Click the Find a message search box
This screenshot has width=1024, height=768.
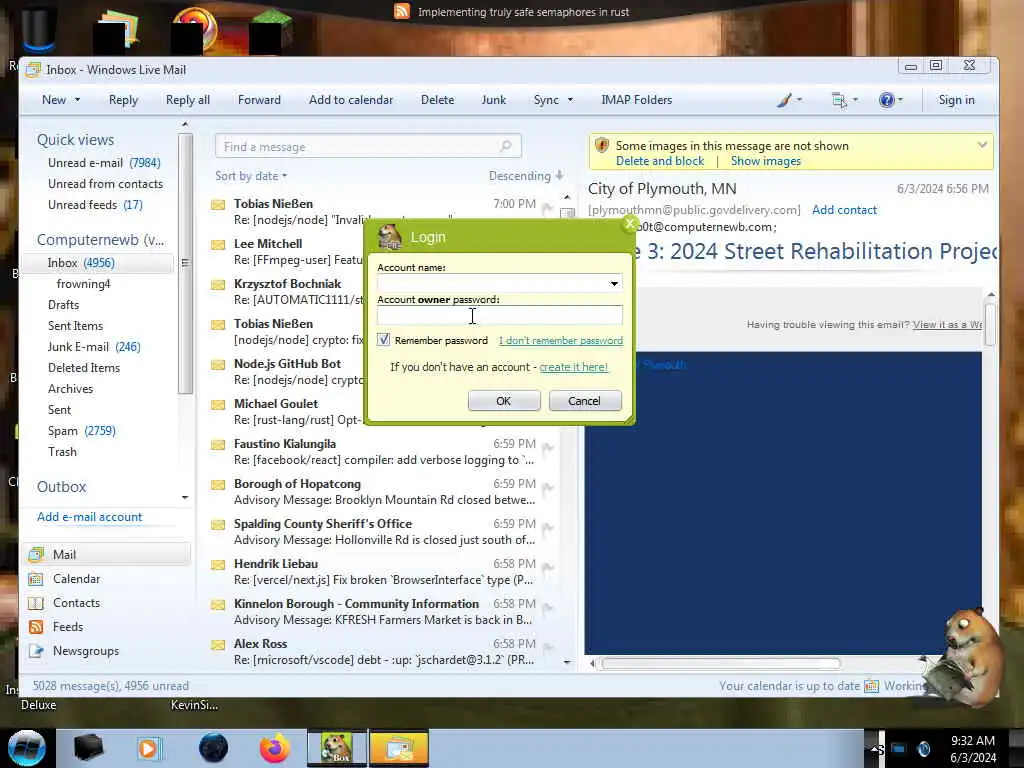(368, 146)
